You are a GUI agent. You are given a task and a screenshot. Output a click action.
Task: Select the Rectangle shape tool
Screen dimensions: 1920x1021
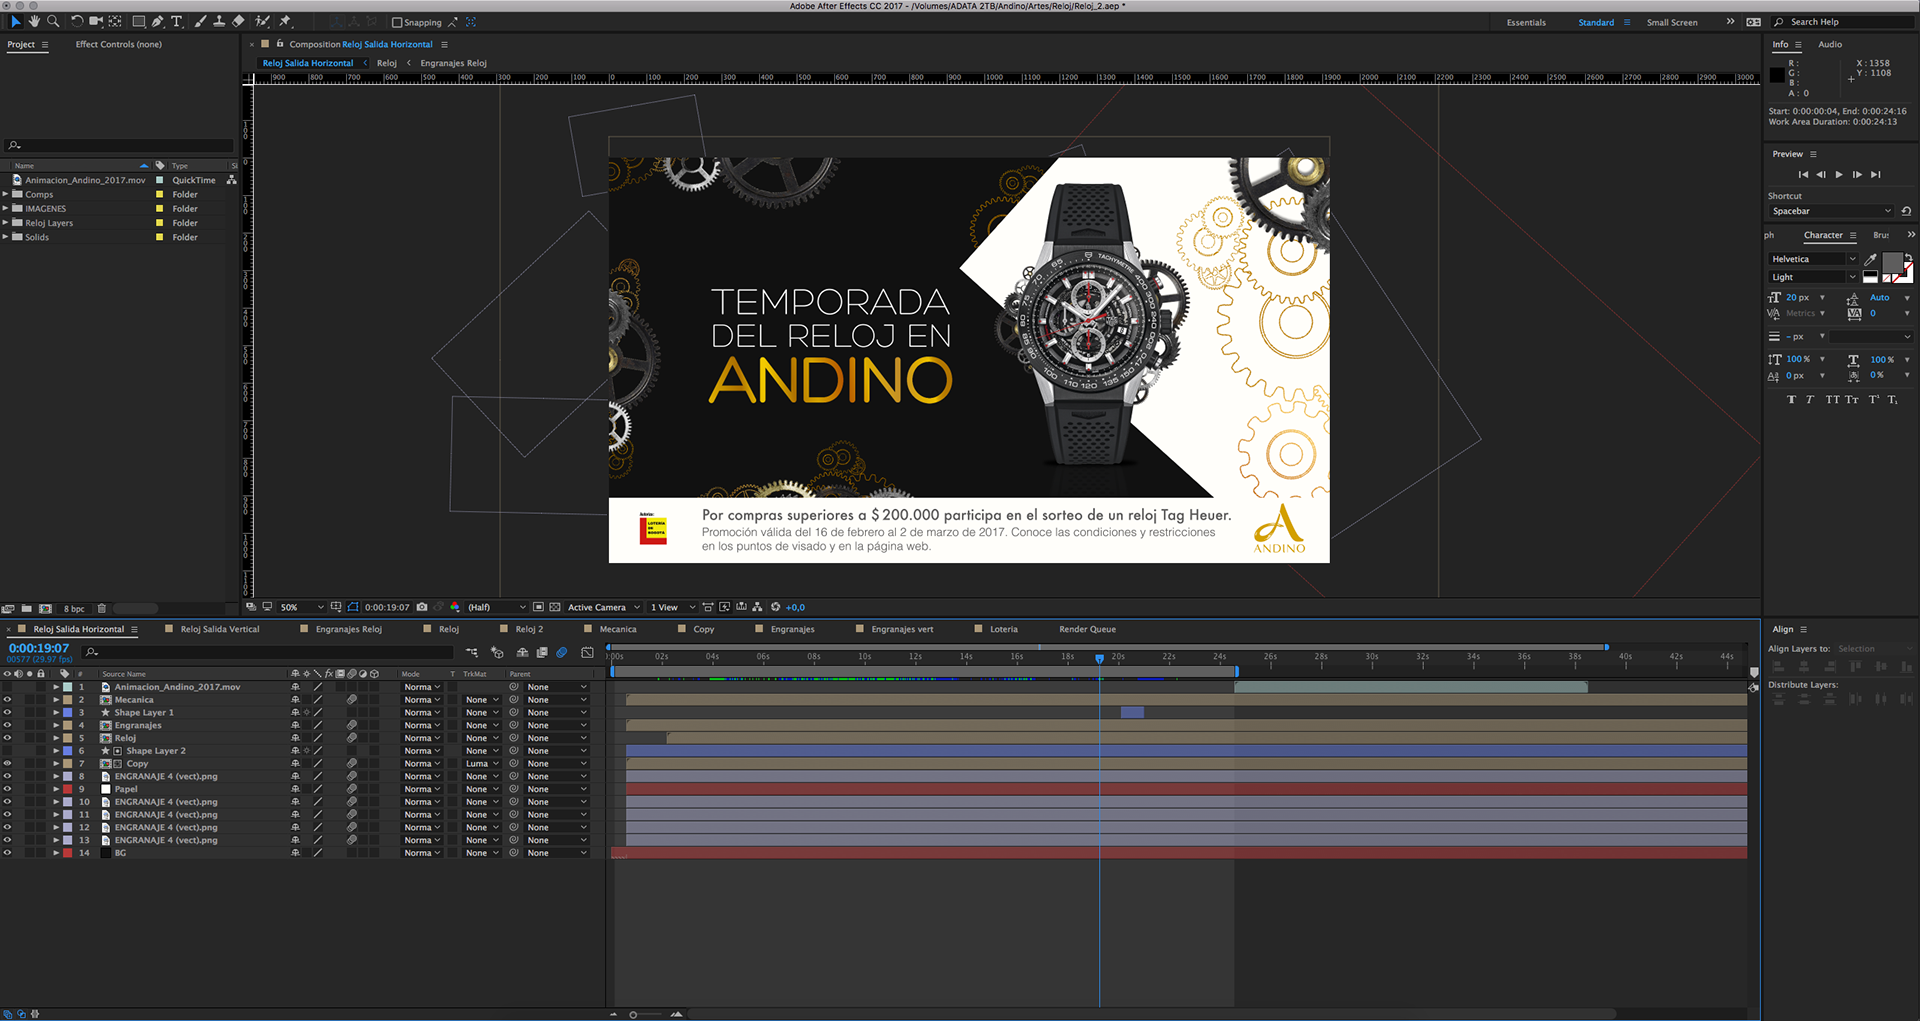click(139, 21)
